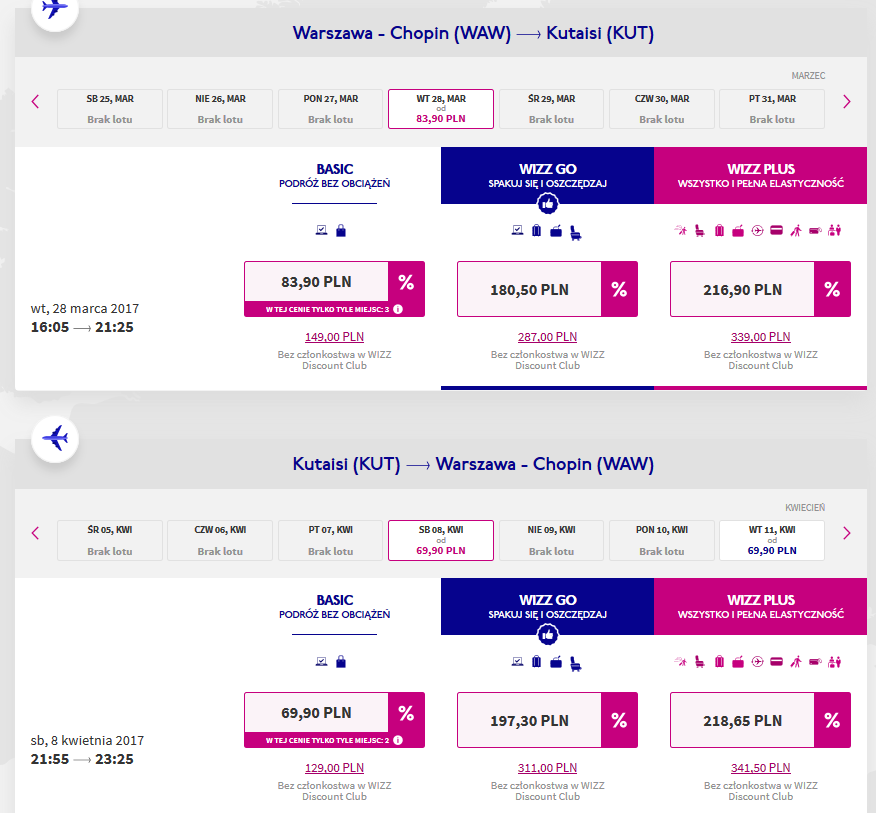876x813 pixels.
Task: Click the WIZZ GO header for Warszawa–Kutaisi
Action: 548,175
